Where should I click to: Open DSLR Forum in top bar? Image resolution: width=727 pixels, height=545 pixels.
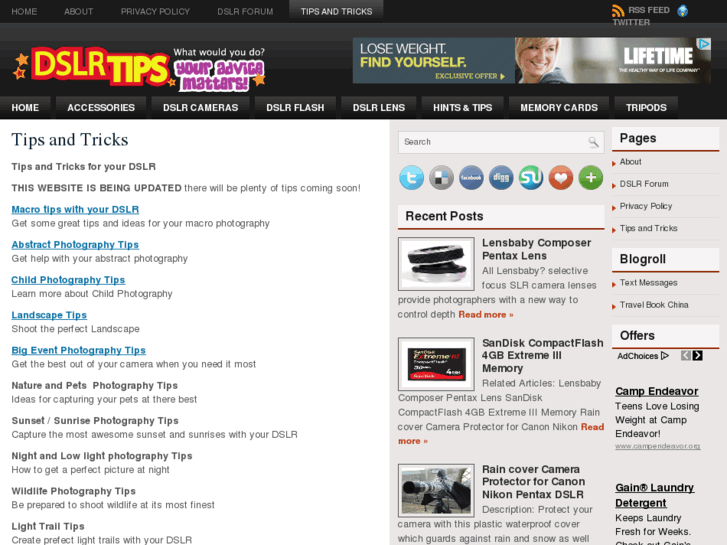click(x=245, y=12)
